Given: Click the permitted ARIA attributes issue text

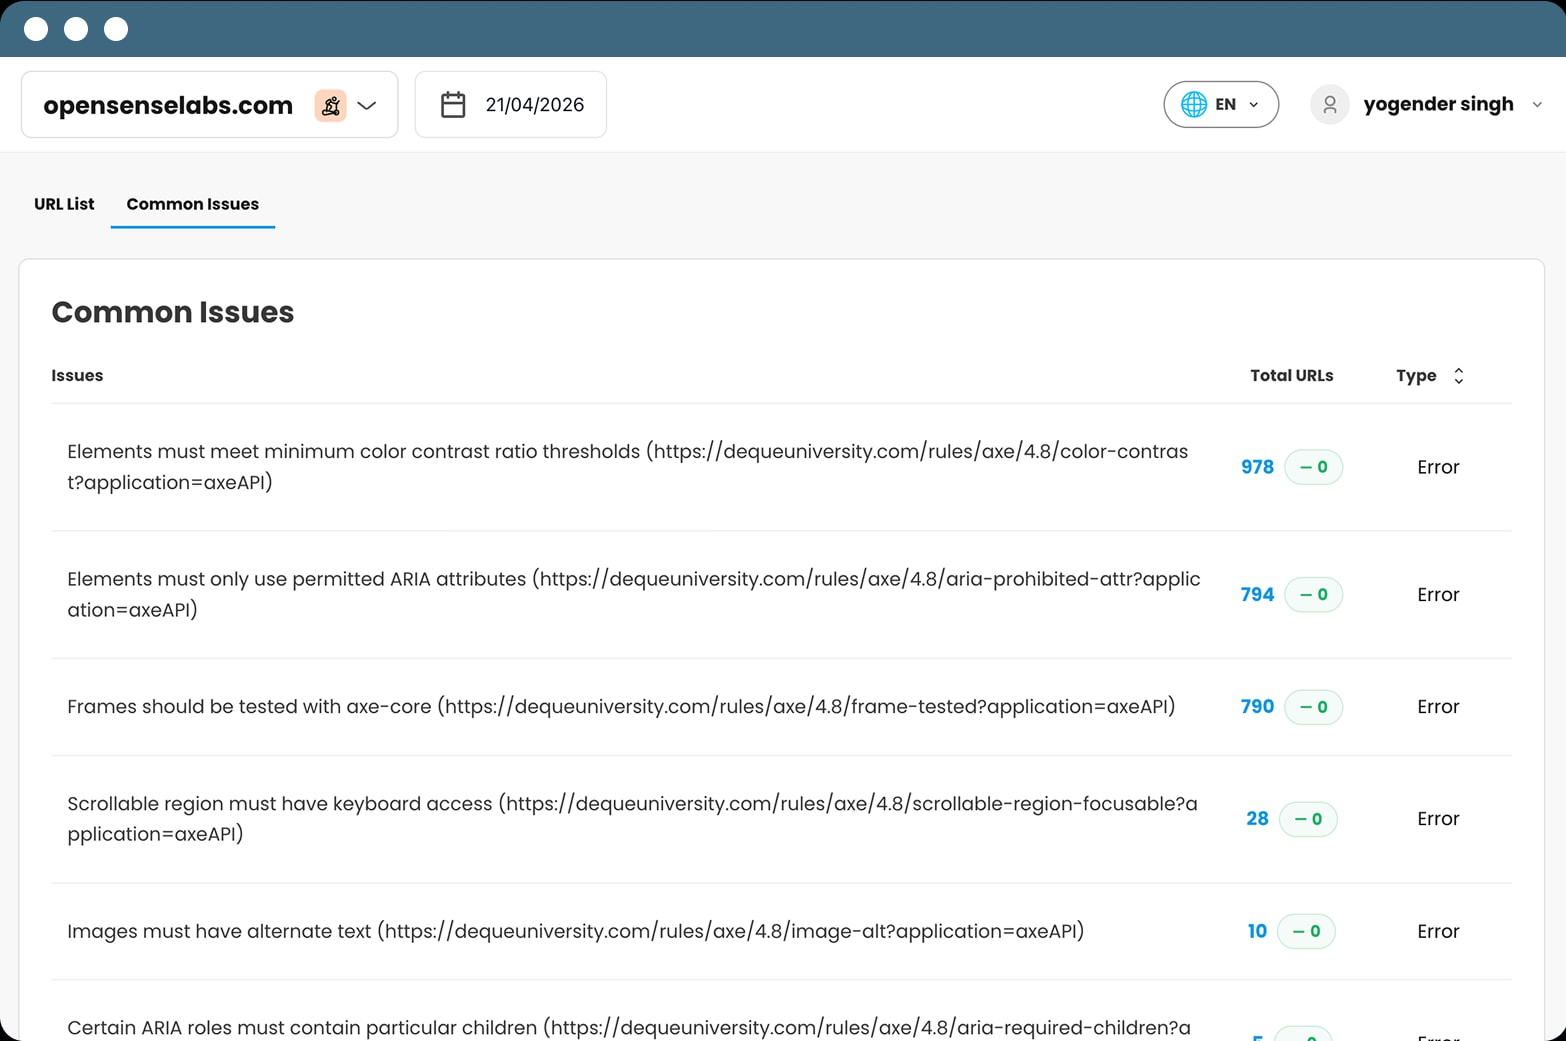Looking at the screenshot, I should [634, 594].
